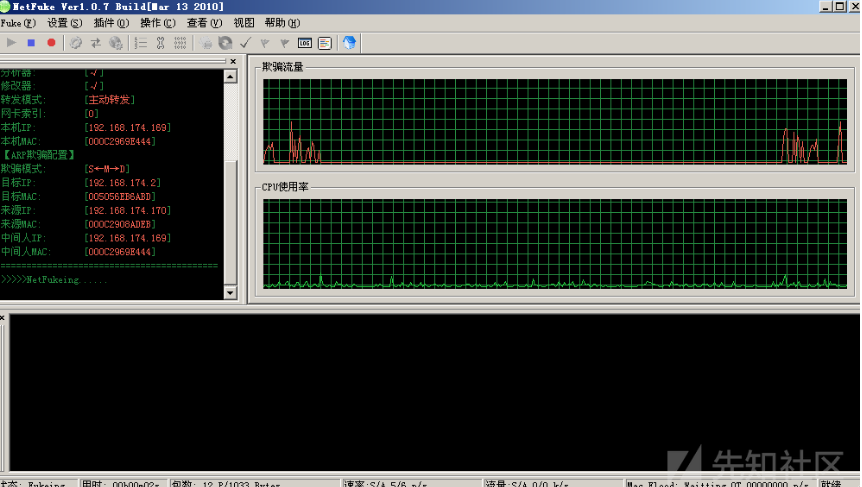Screen dimensions: 862x487
Task: Click the 速率 rate status entry
Action: coord(411,483)
